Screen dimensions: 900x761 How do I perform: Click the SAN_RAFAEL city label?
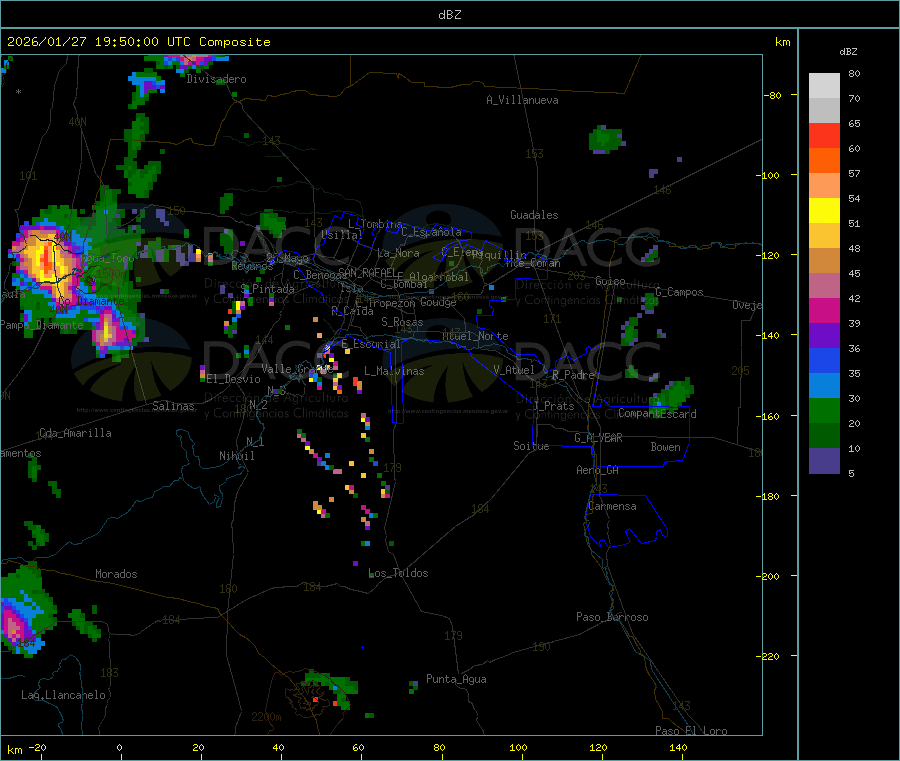367,273
